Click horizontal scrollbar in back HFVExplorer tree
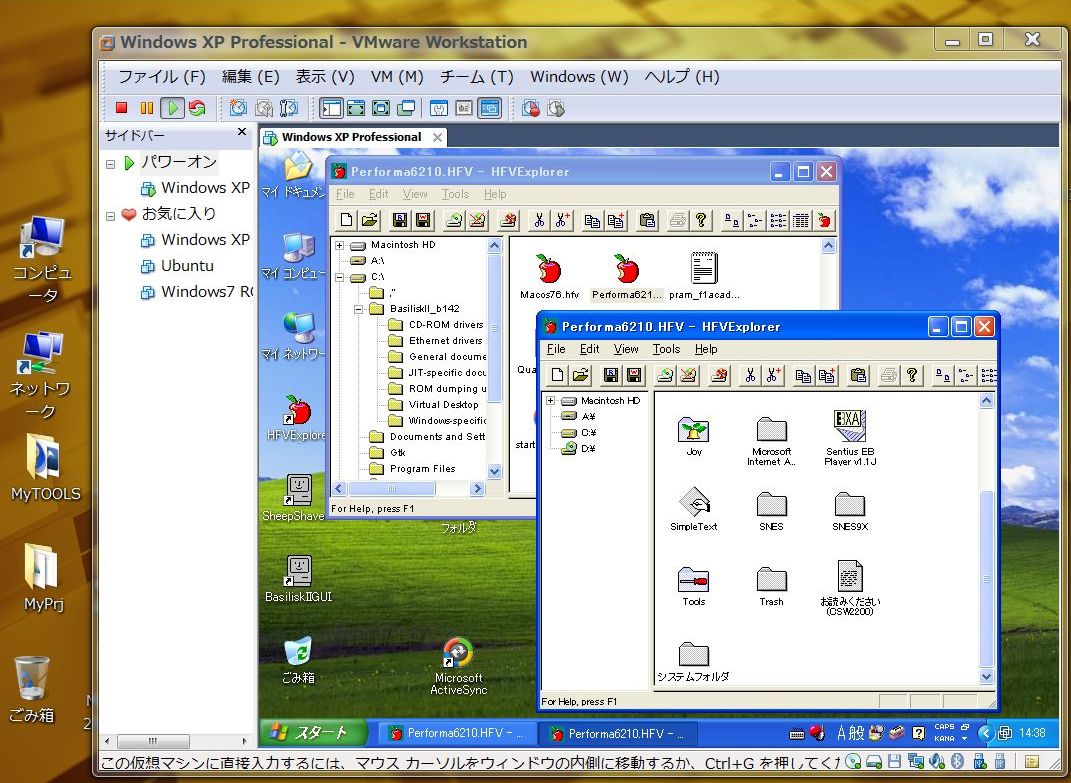Viewport: 1071px width, 783px height. pos(391,489)
